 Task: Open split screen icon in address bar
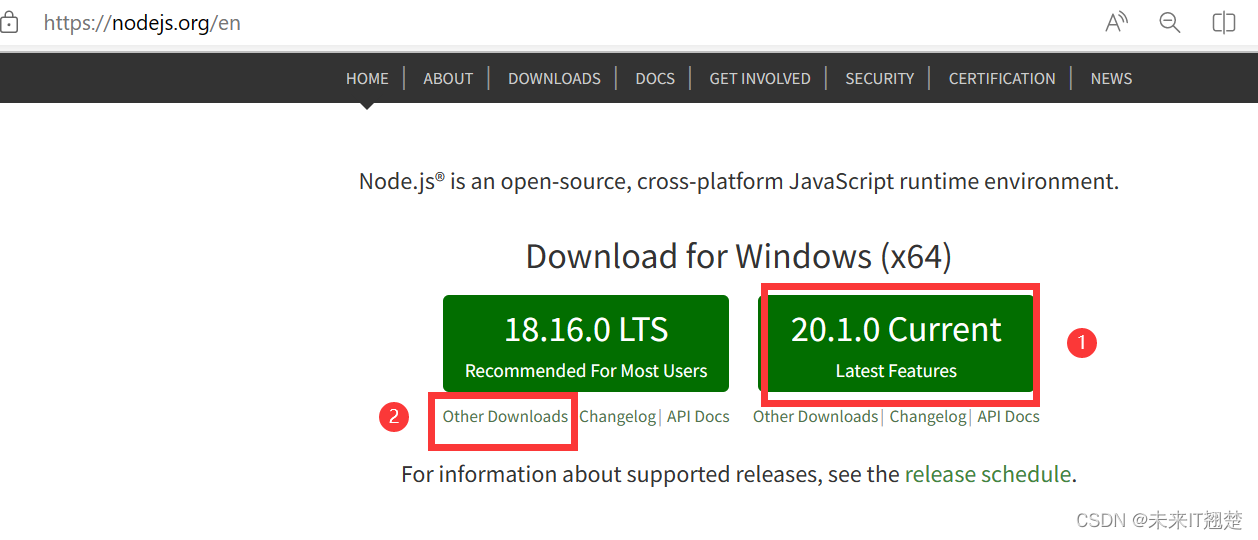(x=1224, y=23)
